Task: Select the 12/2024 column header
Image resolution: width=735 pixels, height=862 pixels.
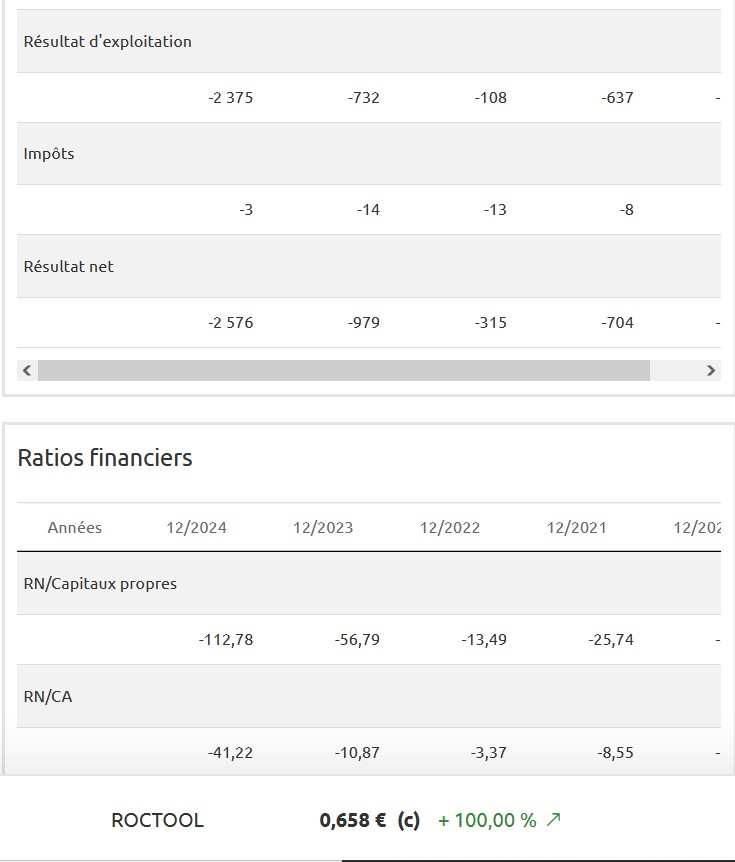Action: tap(196, 527)
